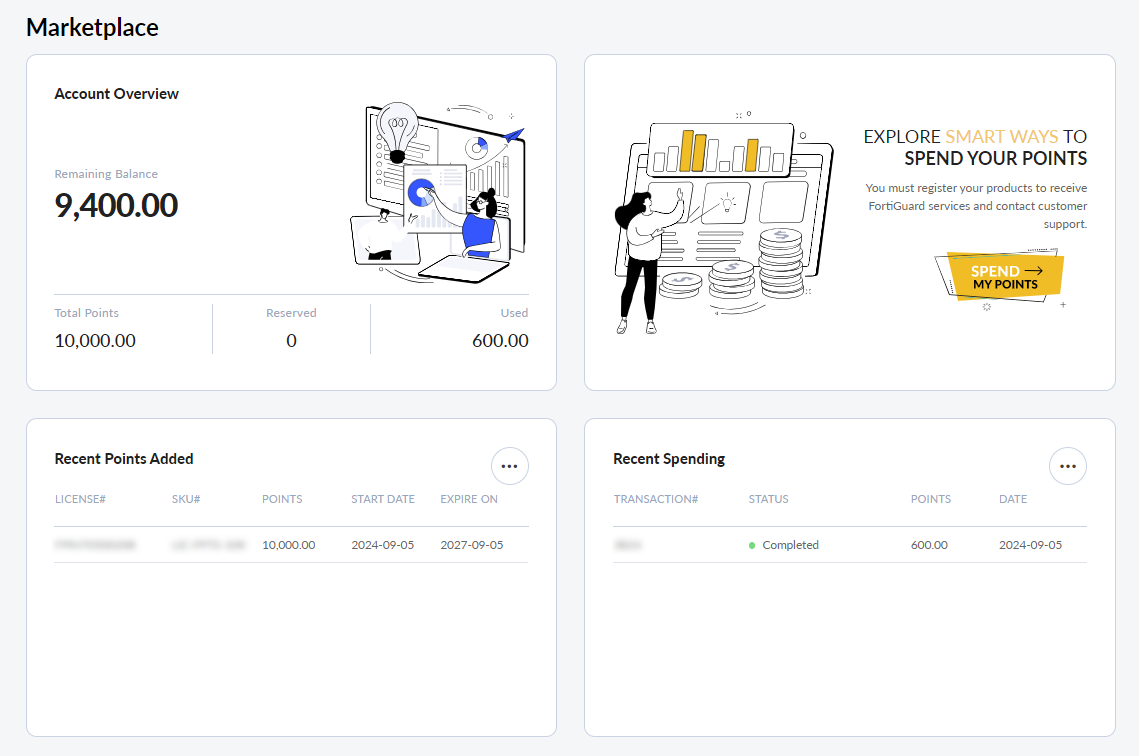Select the 600.00 points cell in Recent Spending
Viewport: 1139px width, 756px height.
[929, 545]
